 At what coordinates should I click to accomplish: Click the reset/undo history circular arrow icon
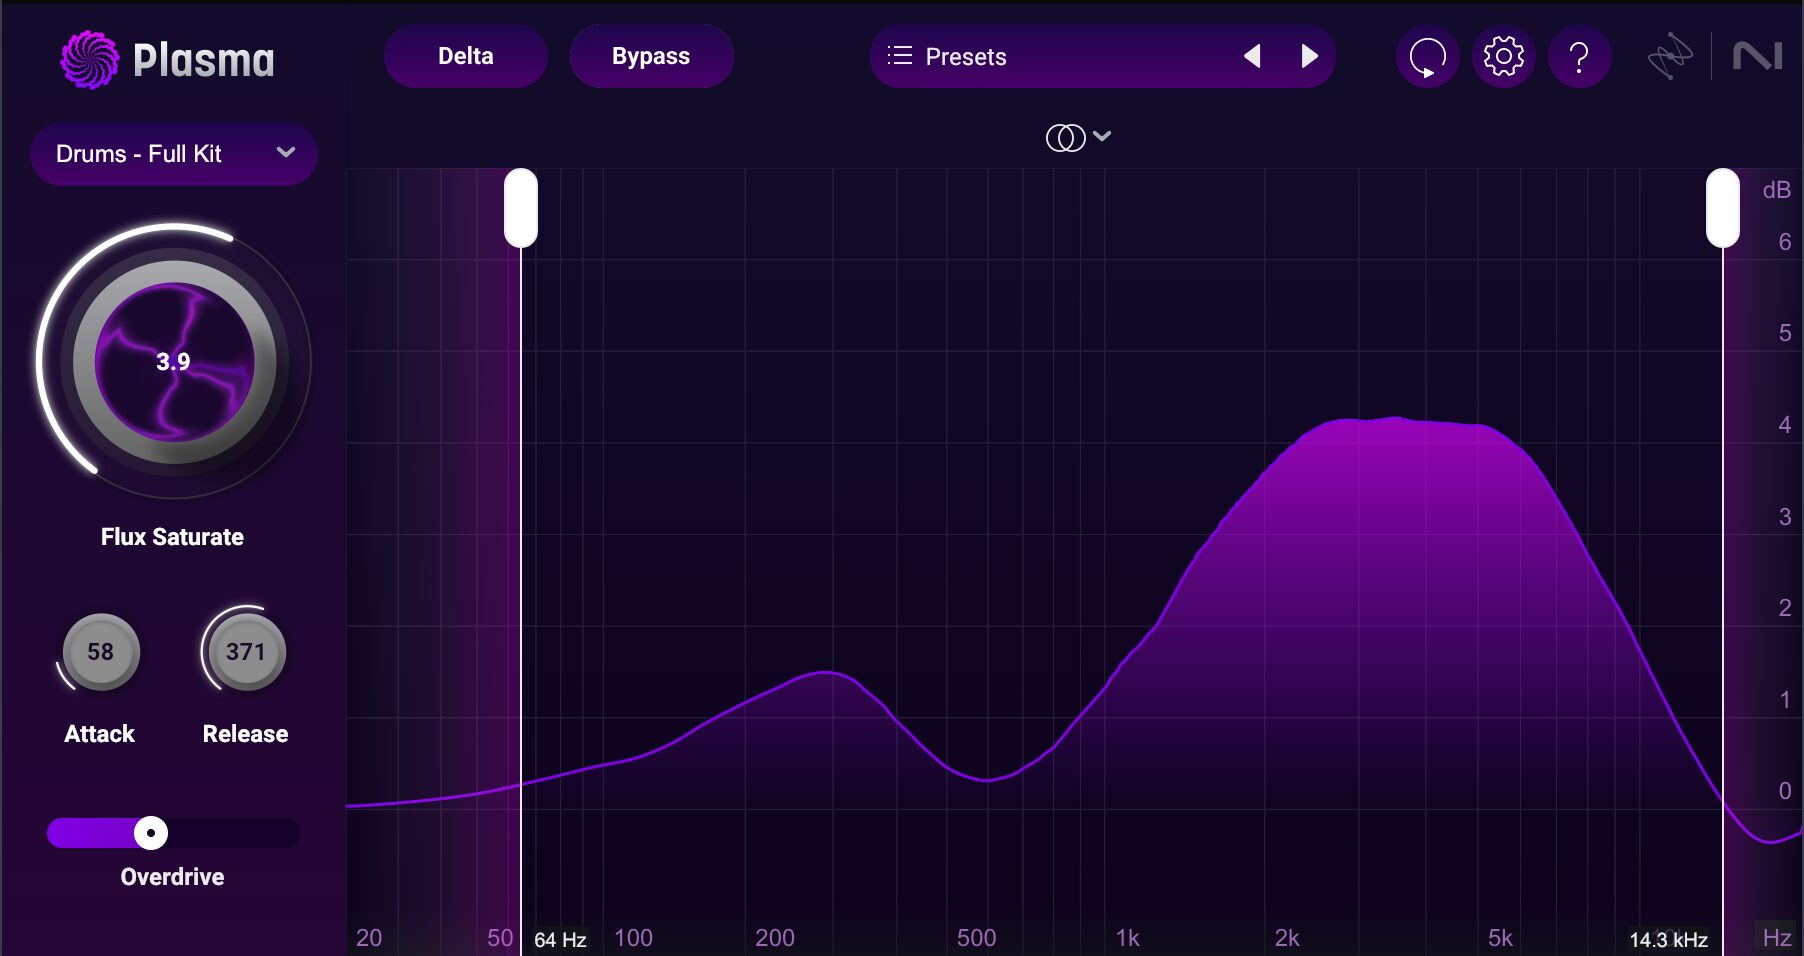(x=1427, y=57)
